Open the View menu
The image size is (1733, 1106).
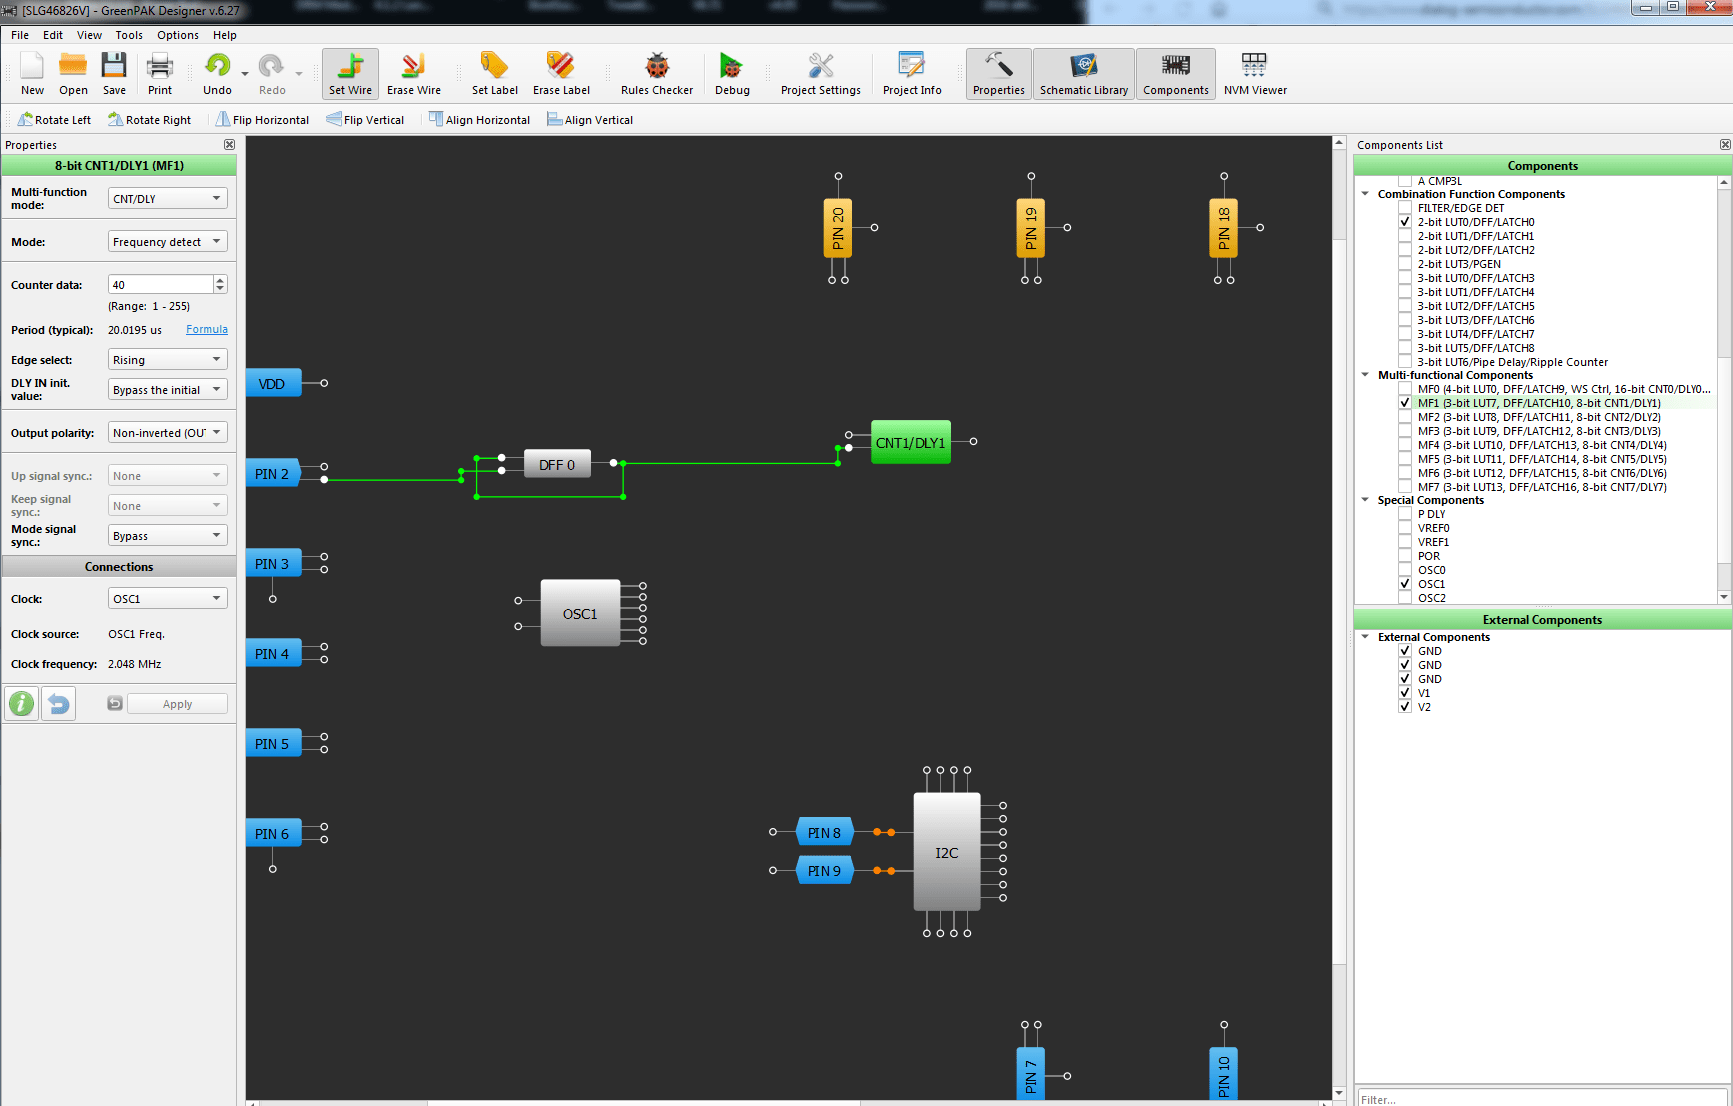pyautogui.click(x=89, y=35)
